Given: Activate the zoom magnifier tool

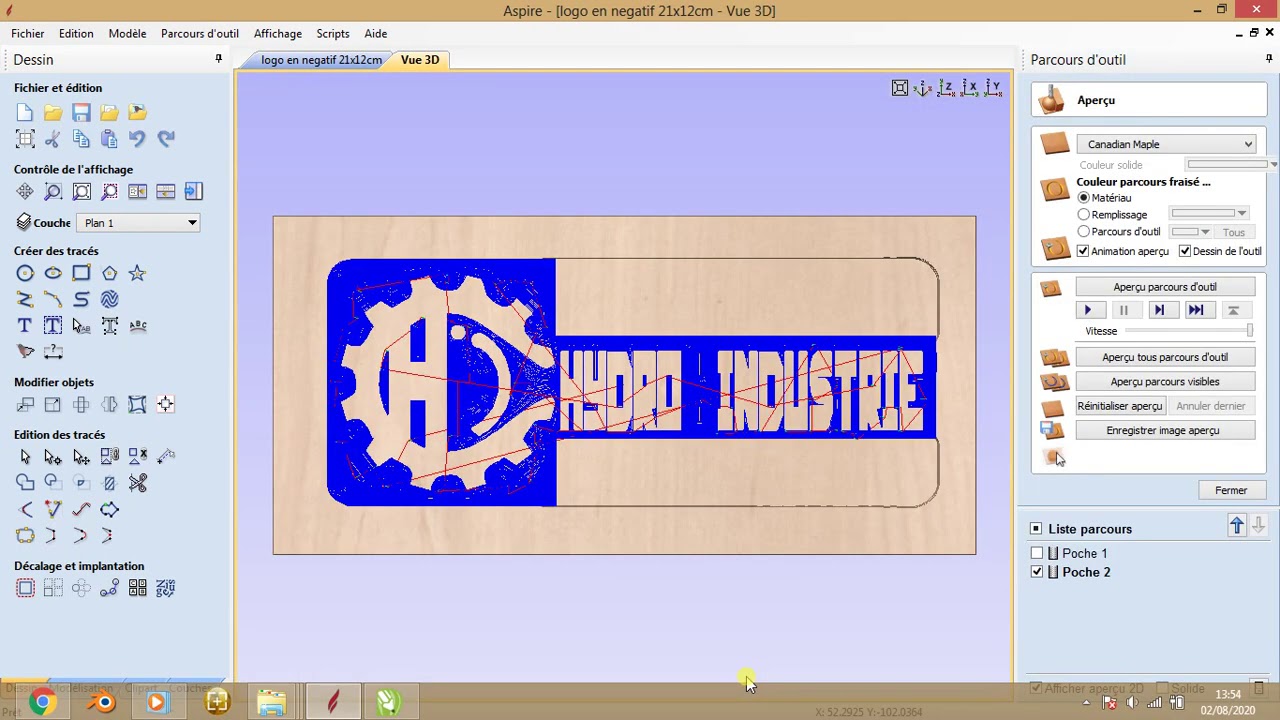Looking at the screenshot, I should pyautogui.click(x=53, y=192).
